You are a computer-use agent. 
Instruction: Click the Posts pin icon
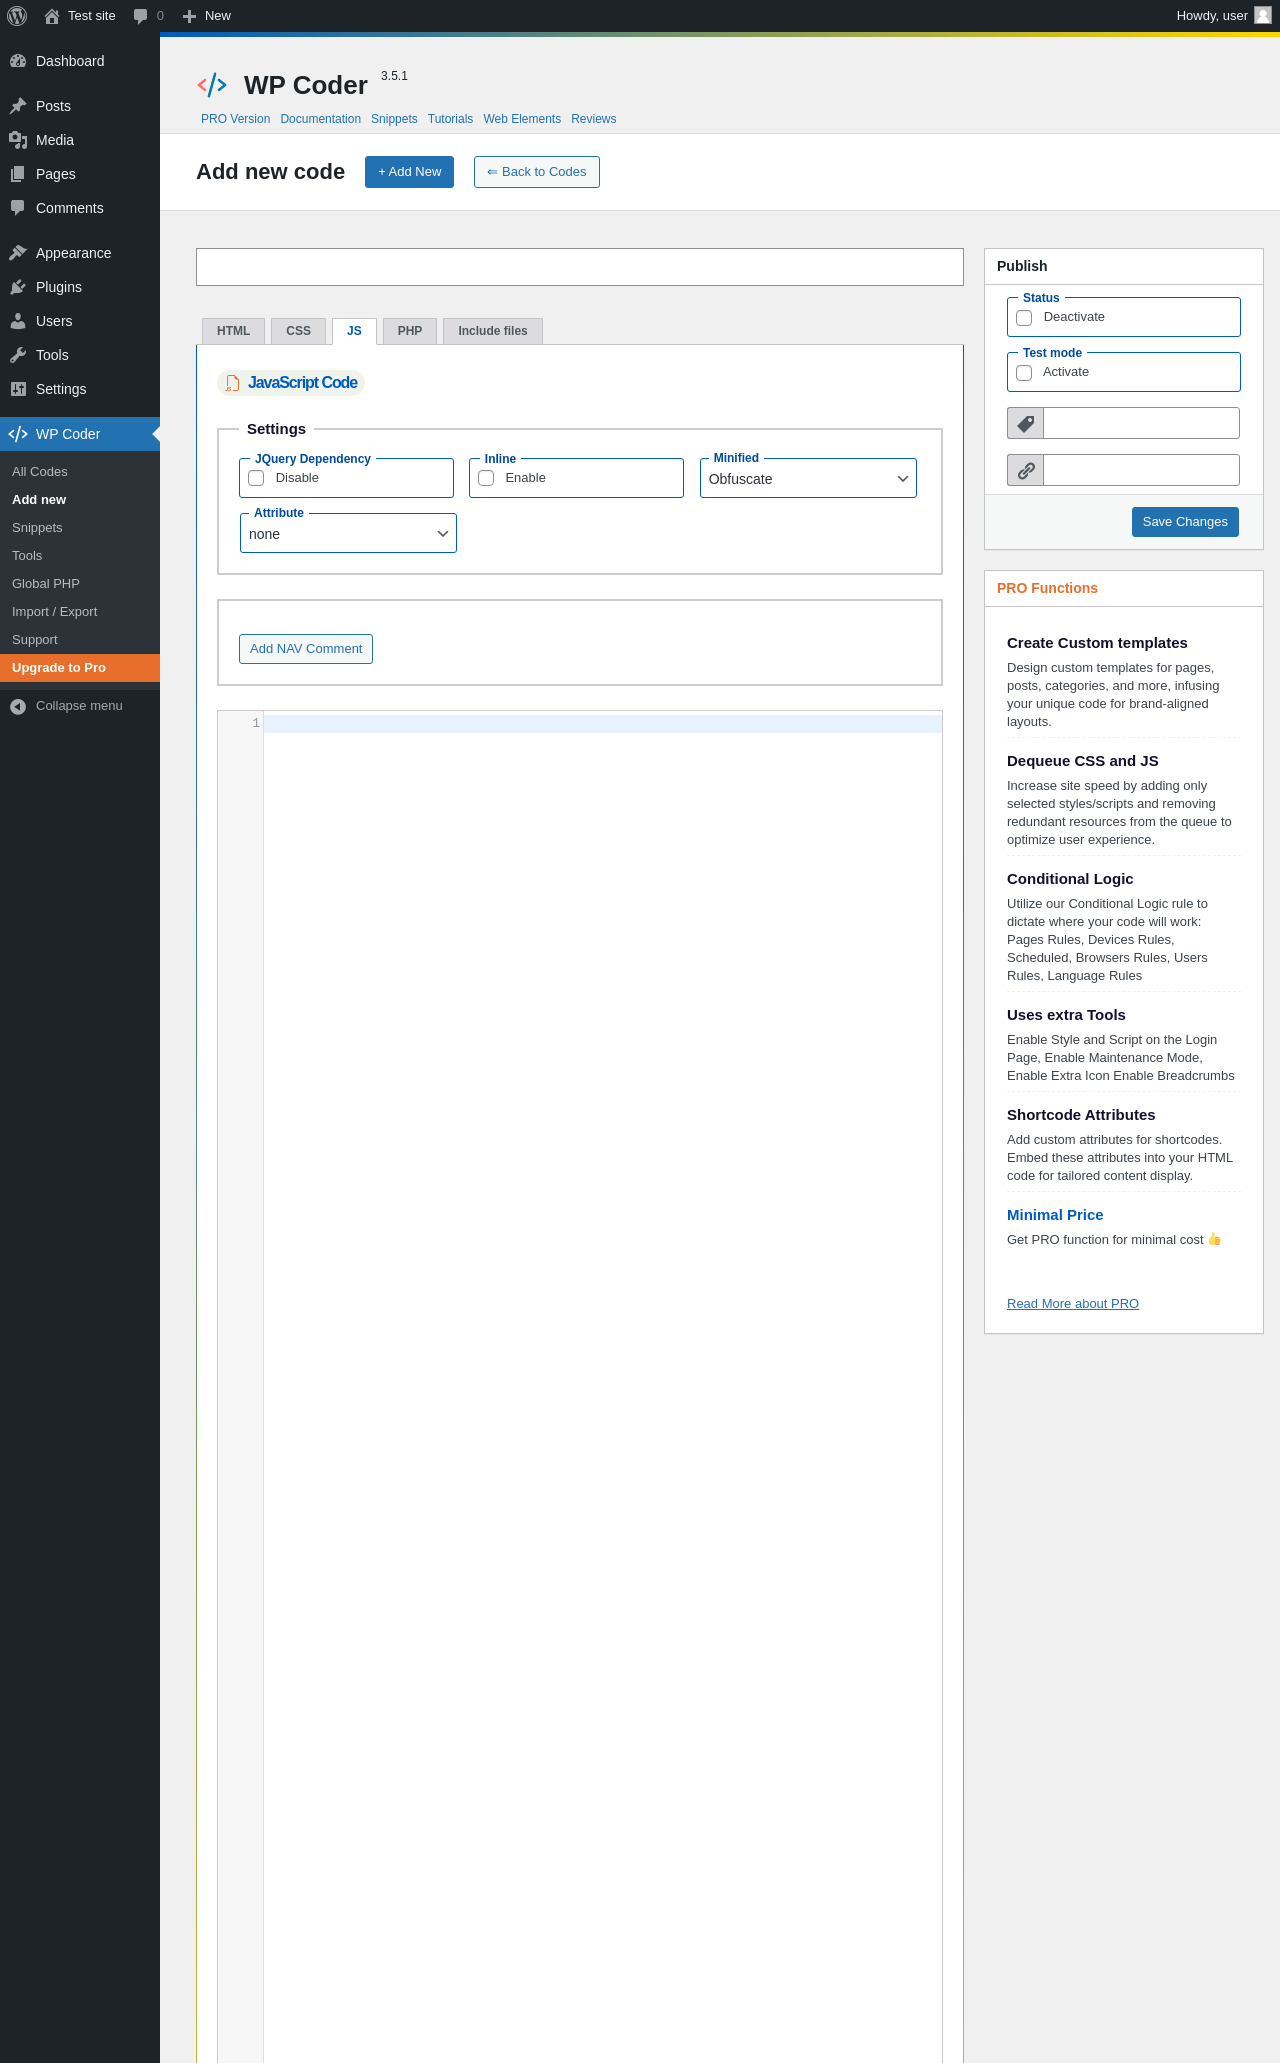[18, 106]
